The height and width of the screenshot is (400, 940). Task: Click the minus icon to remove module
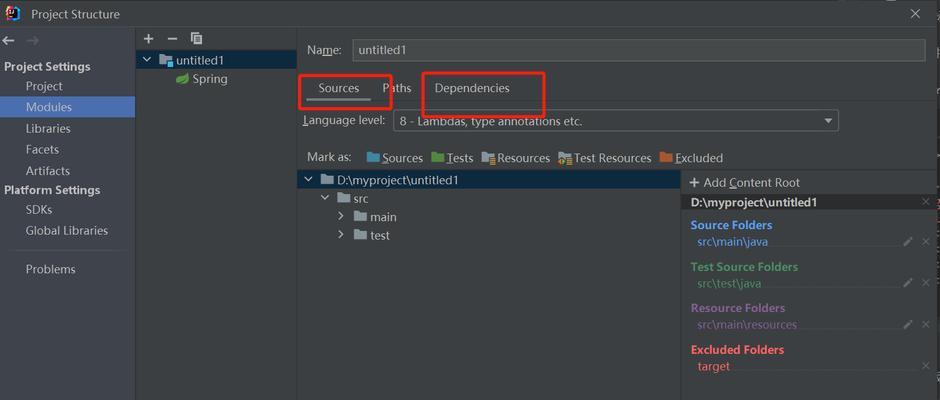(172, 38)
